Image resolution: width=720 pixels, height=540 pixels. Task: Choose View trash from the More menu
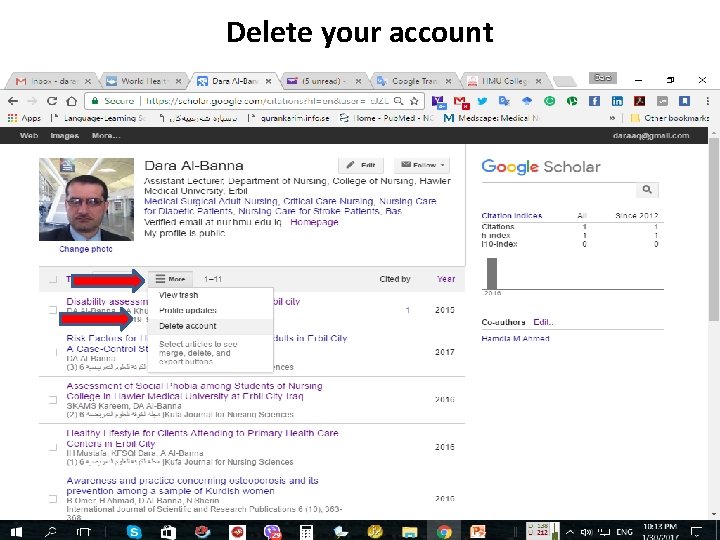179,295
